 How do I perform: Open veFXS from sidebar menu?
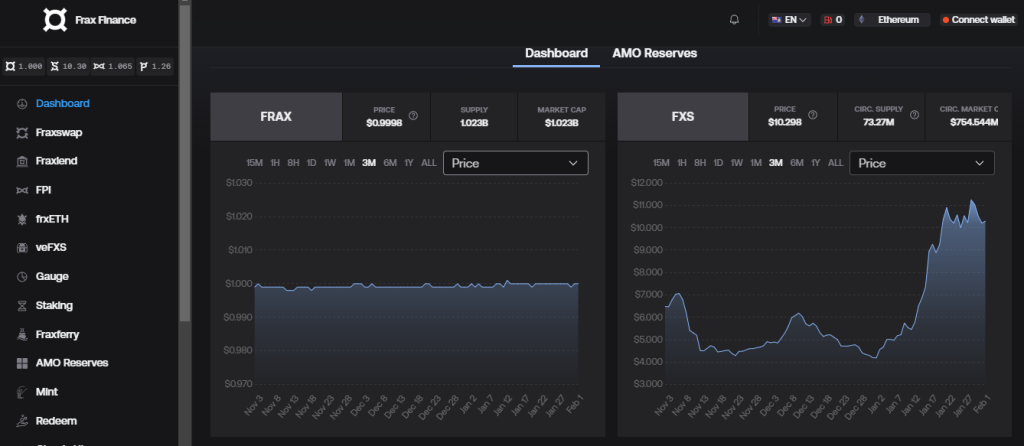[x=51, y=248]
